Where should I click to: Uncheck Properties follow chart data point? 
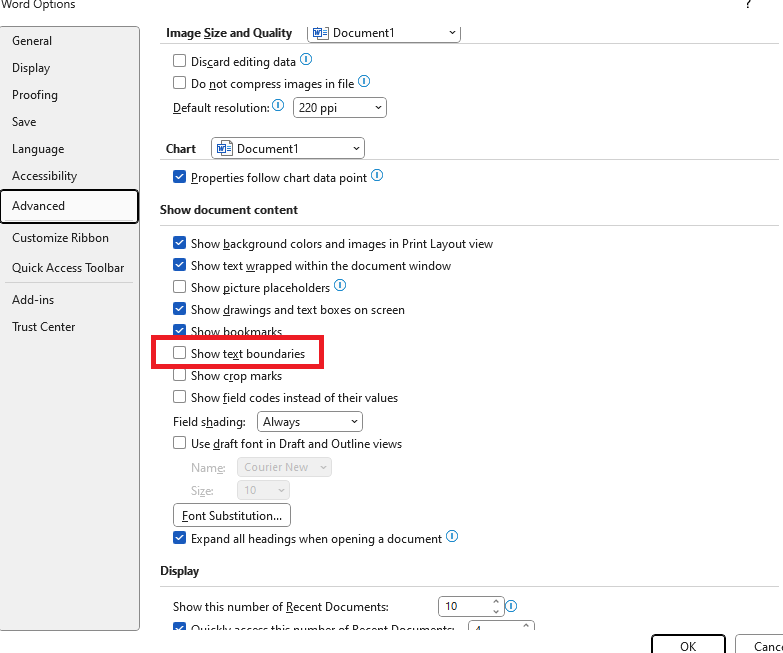pos(179,177)
